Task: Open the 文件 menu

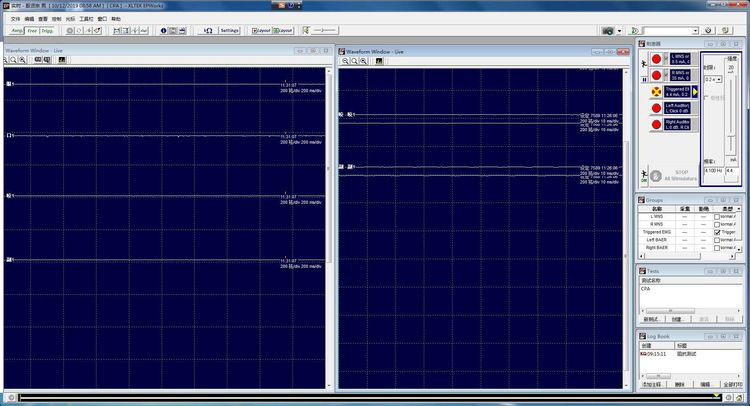Action: 15,19
